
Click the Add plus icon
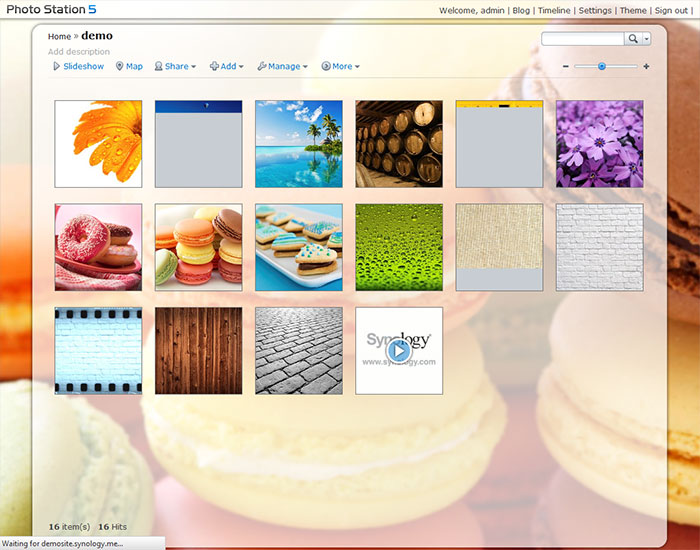click(x=214, y=67)
